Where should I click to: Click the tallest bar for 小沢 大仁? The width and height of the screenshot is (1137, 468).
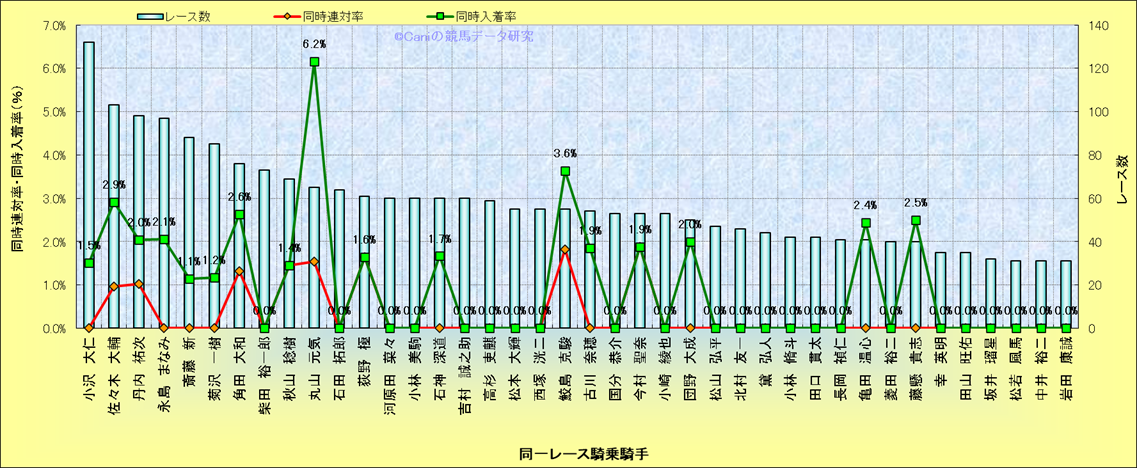coord(89,185)
